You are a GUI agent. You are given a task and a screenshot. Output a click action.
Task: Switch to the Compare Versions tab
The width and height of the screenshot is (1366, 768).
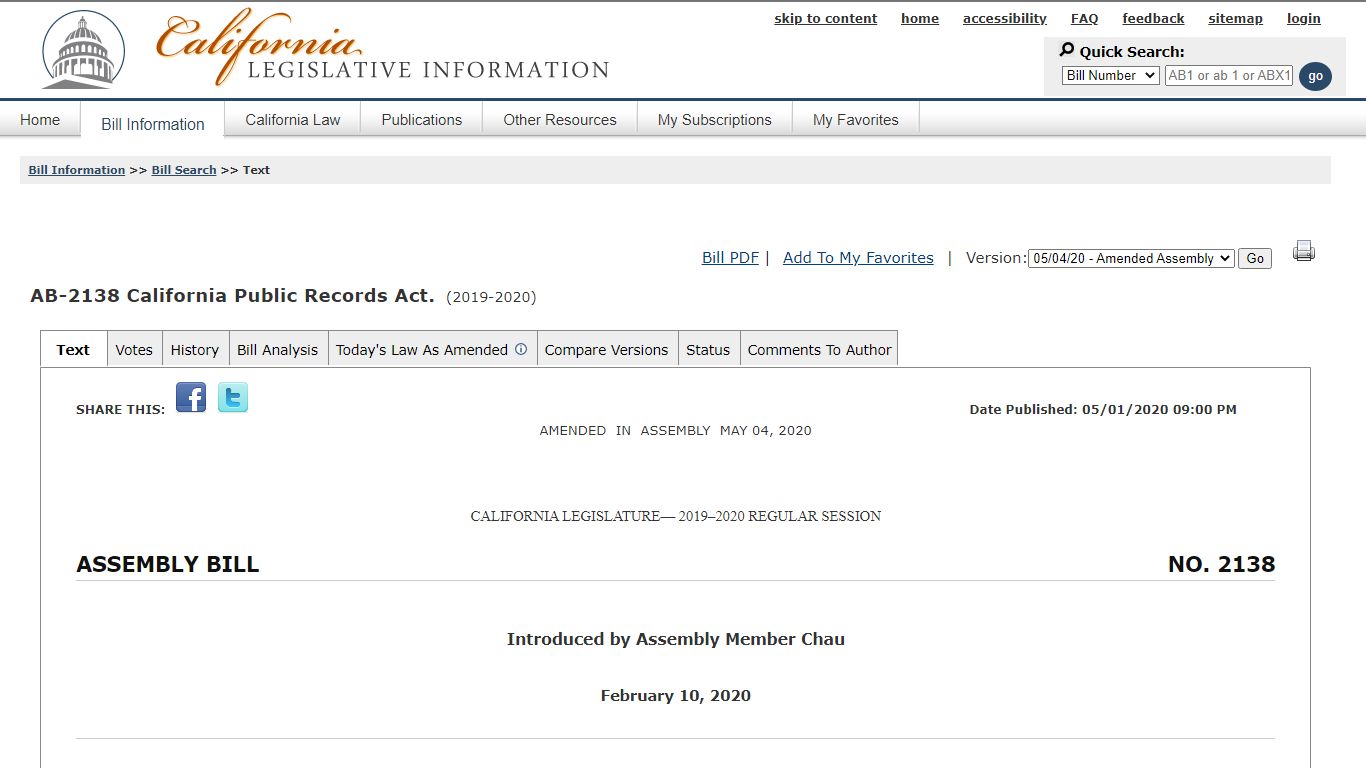pos(607,349)
